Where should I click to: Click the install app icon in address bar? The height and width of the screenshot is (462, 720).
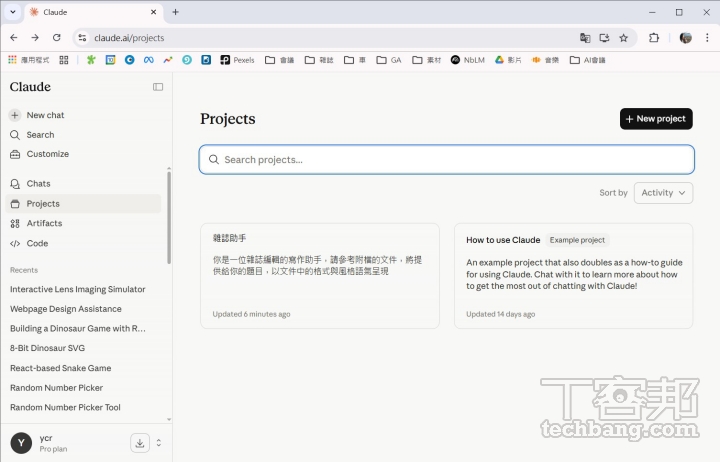point(604,38)
